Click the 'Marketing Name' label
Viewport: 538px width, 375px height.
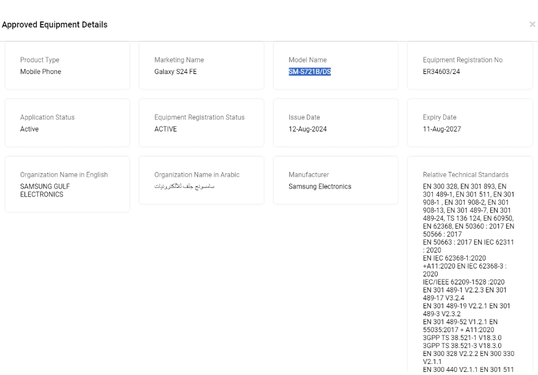click(179, 60)
